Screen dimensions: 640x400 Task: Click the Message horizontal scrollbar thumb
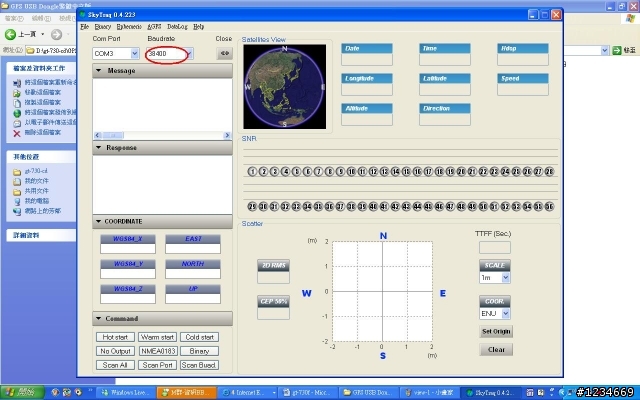(x=113, y=135)
